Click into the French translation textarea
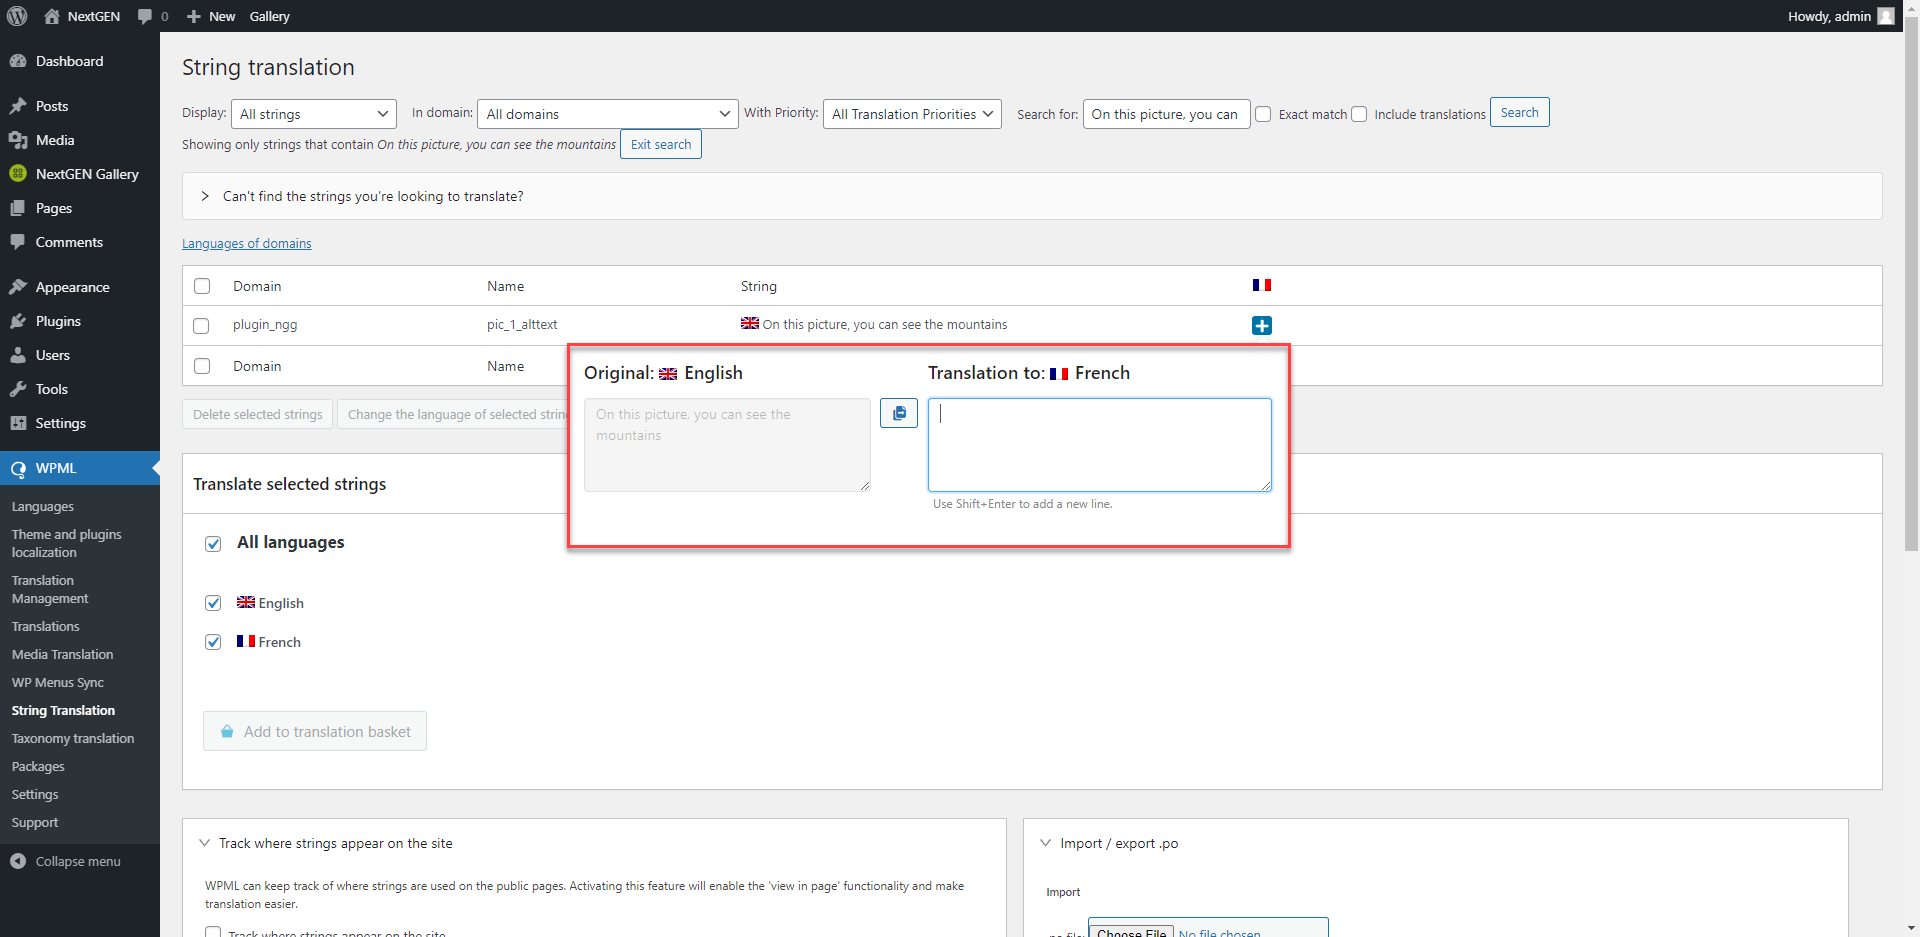 (1100, 445)
